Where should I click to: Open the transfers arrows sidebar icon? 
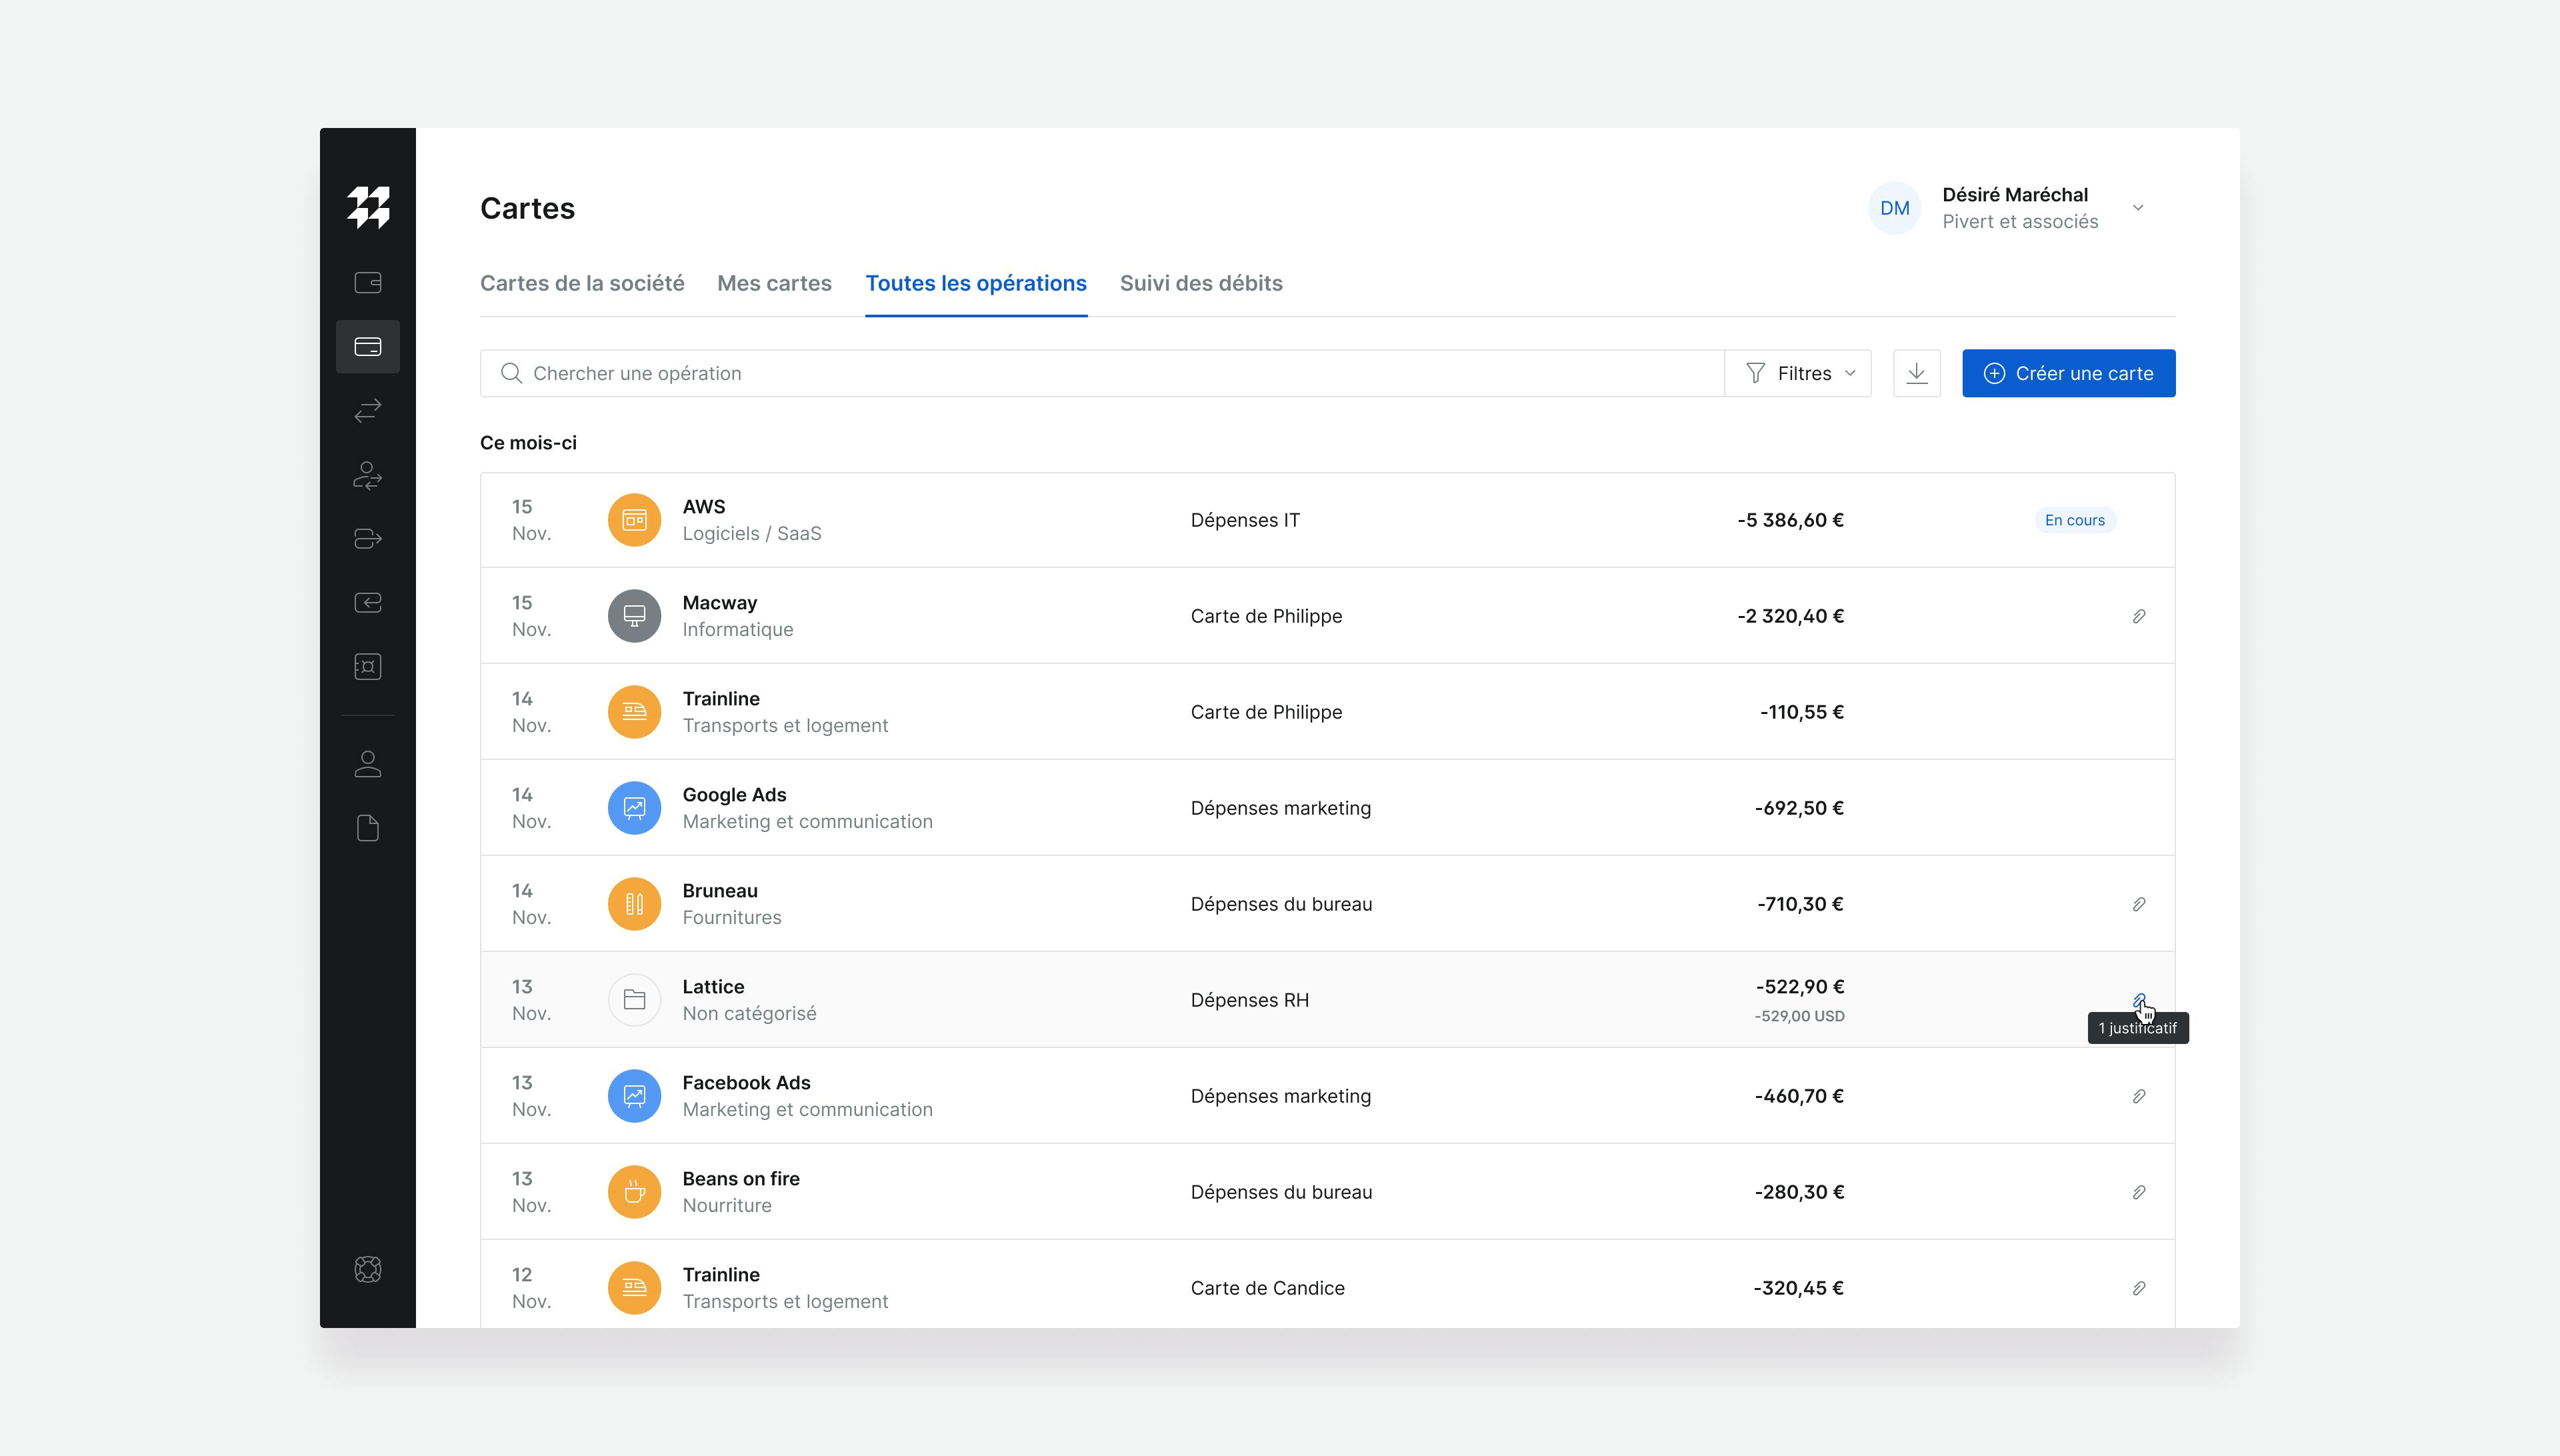point(368,410)
